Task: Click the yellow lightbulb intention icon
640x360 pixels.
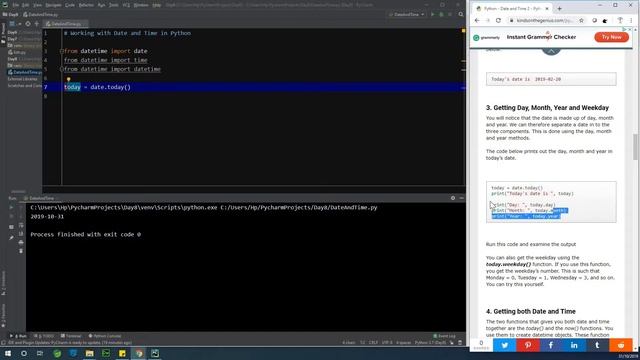Action: point(68,80)
